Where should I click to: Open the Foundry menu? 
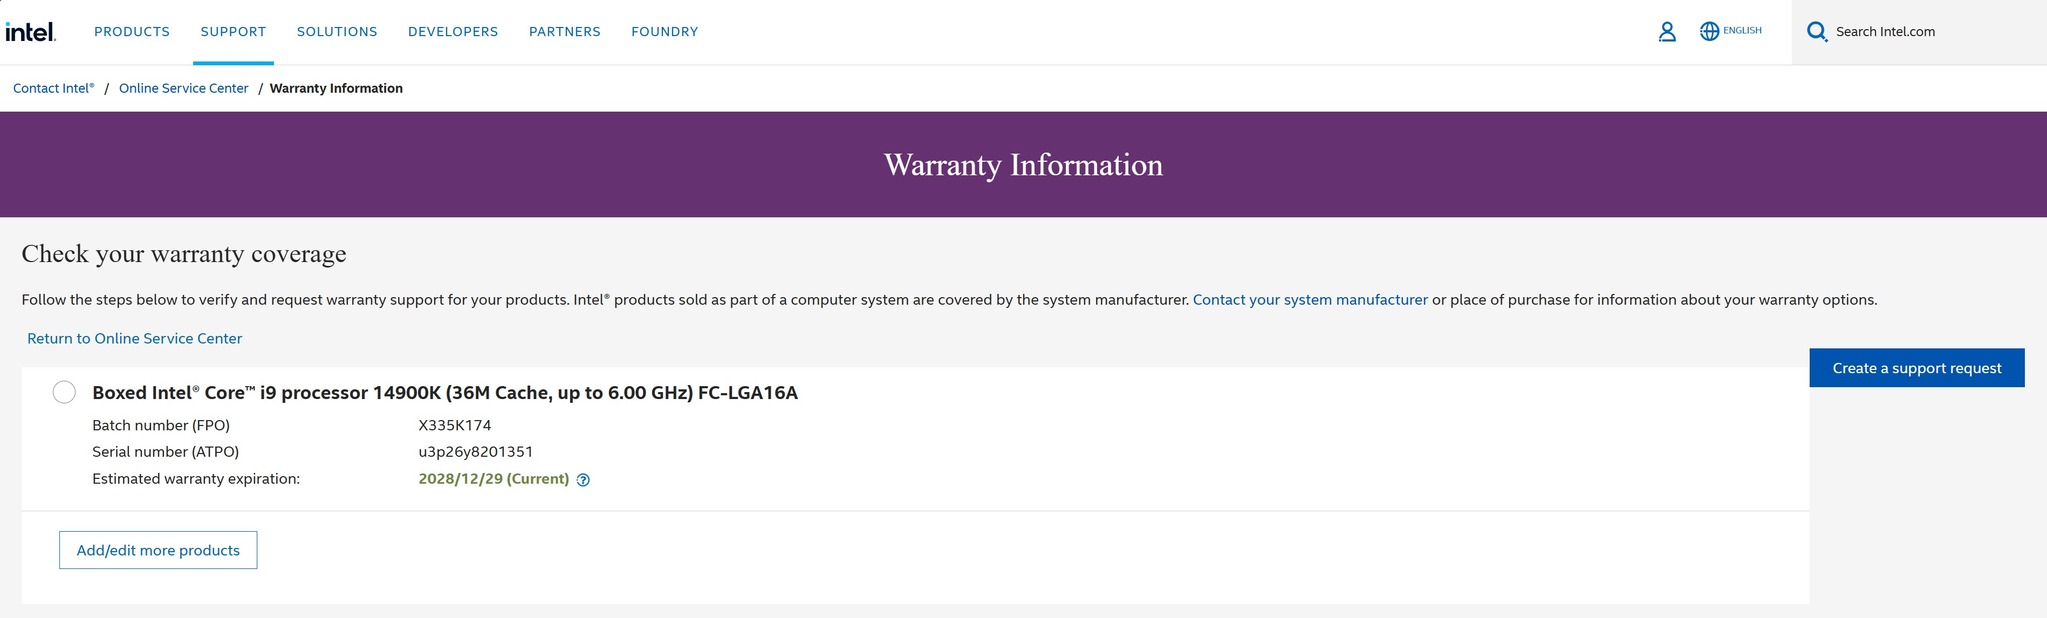(665, 32)
